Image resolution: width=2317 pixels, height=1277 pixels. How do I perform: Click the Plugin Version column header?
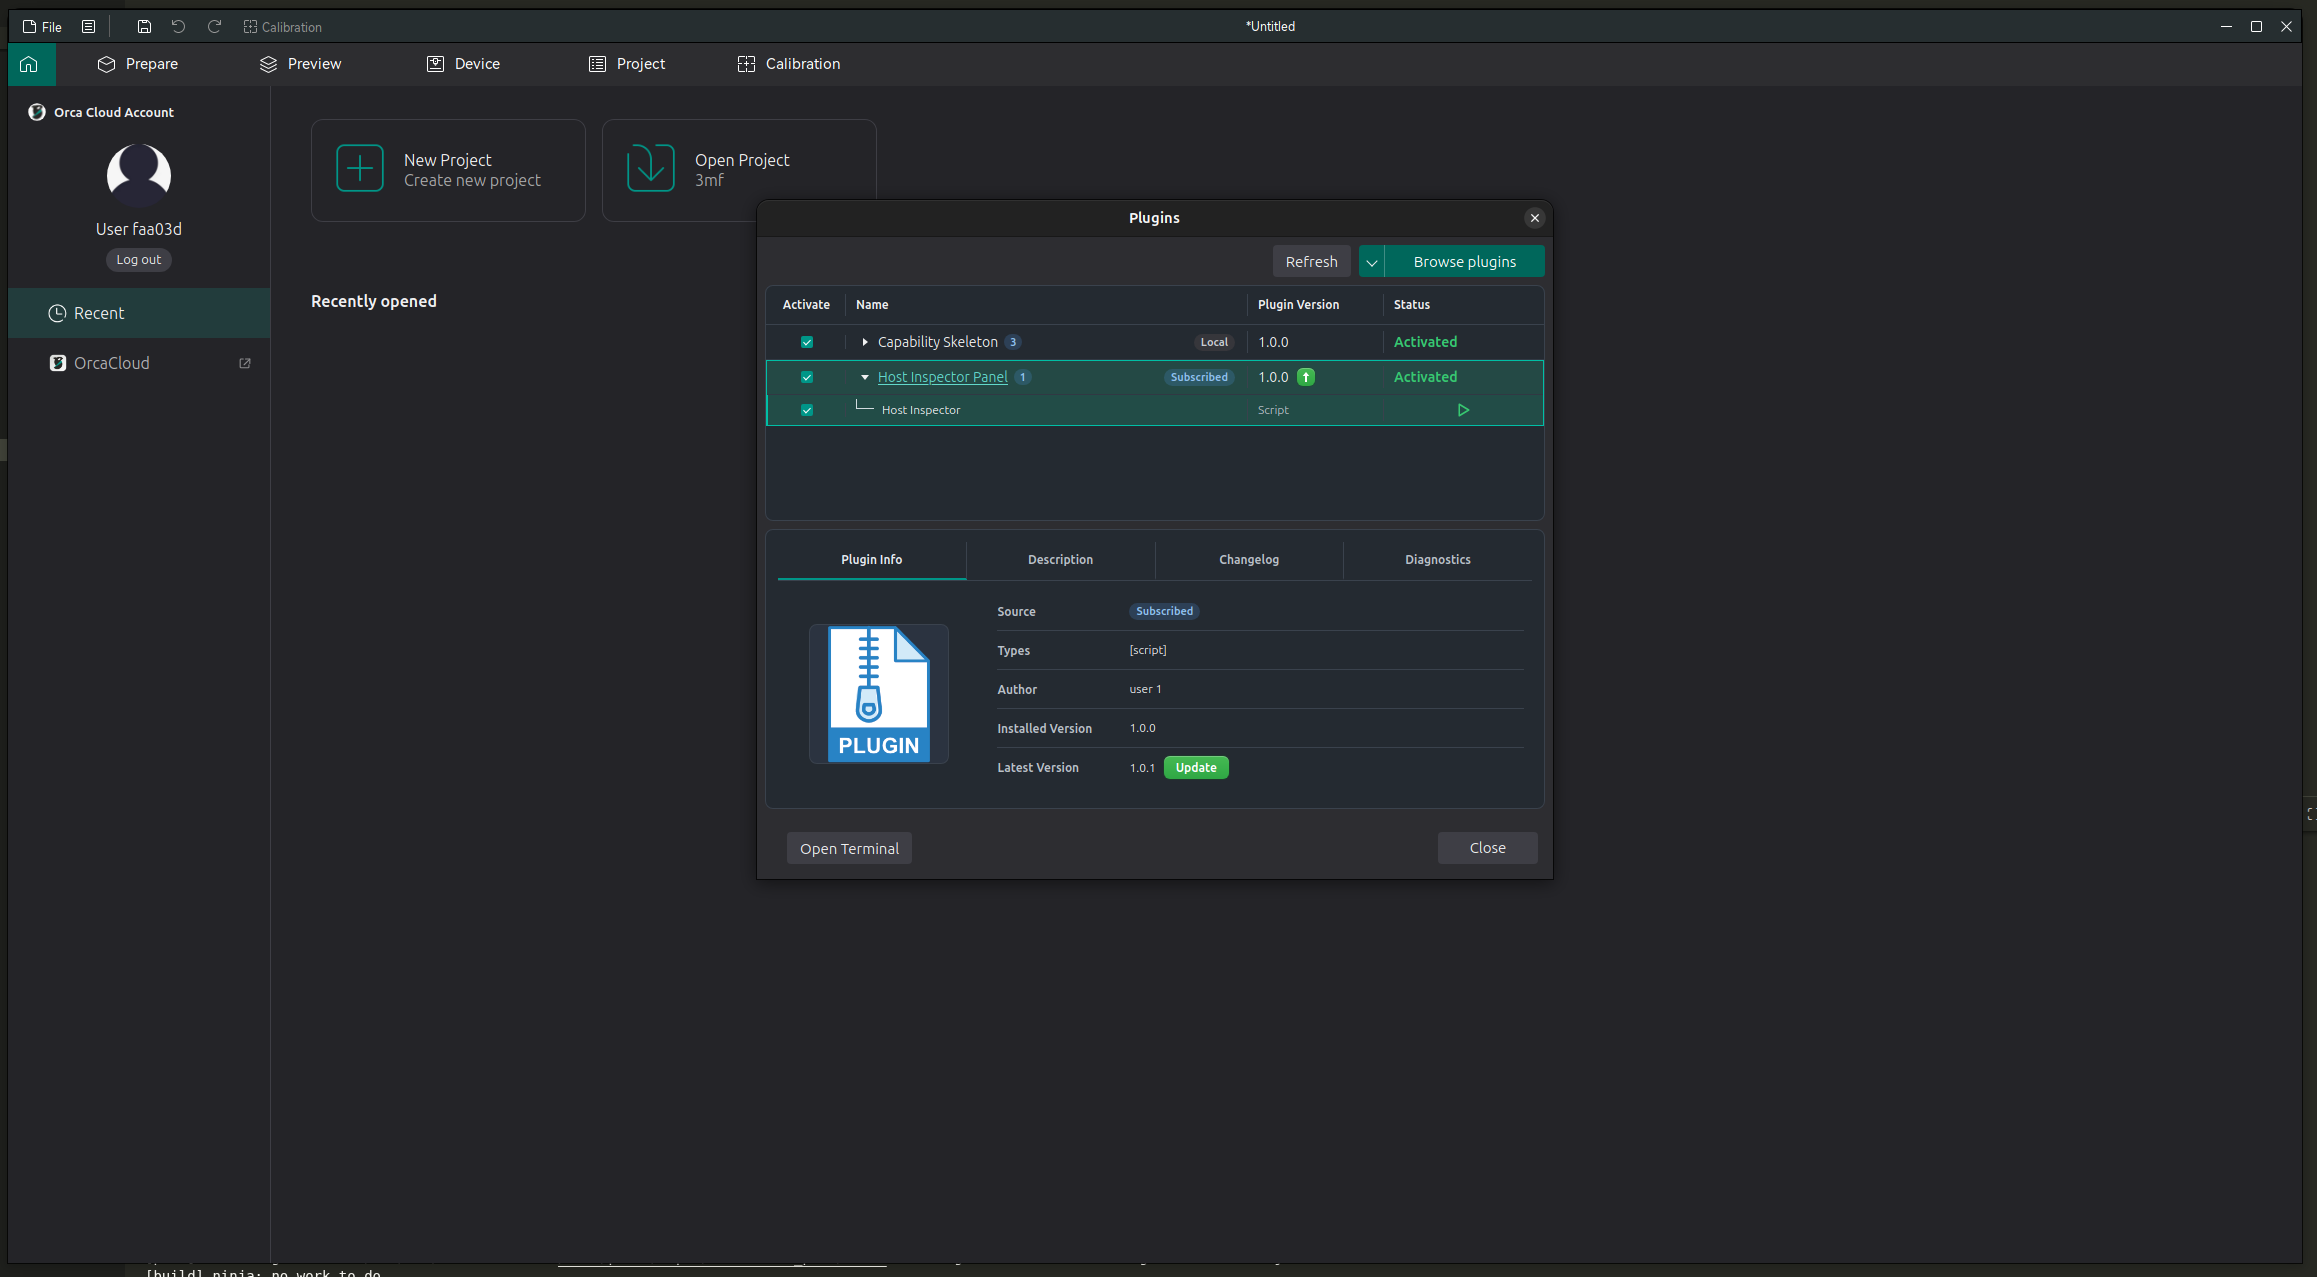click(x=1298, y=305)
